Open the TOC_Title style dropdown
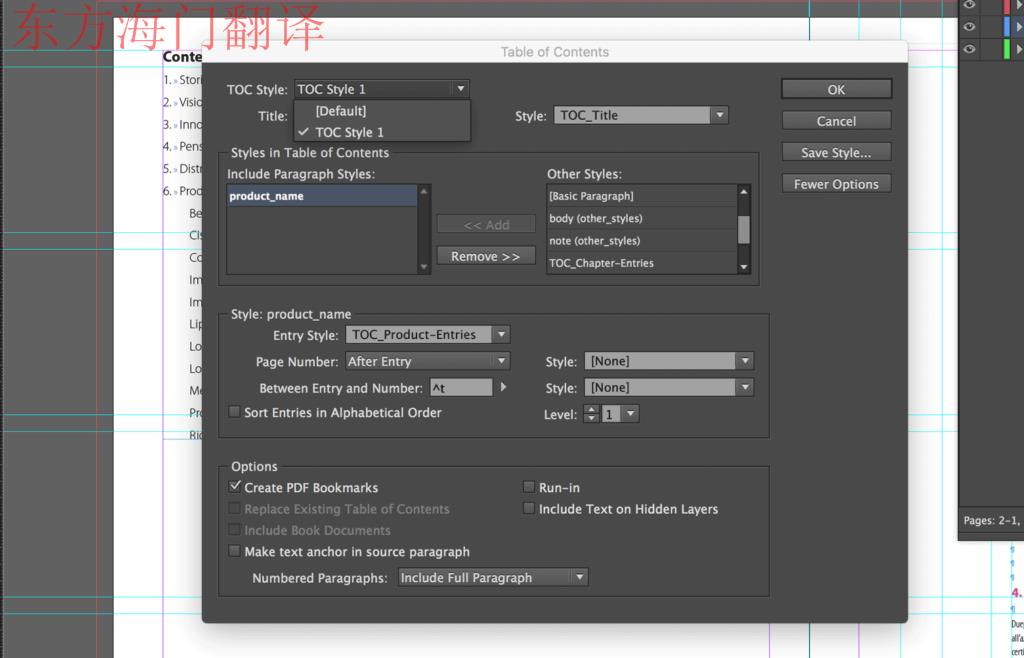 coord(719,116)
